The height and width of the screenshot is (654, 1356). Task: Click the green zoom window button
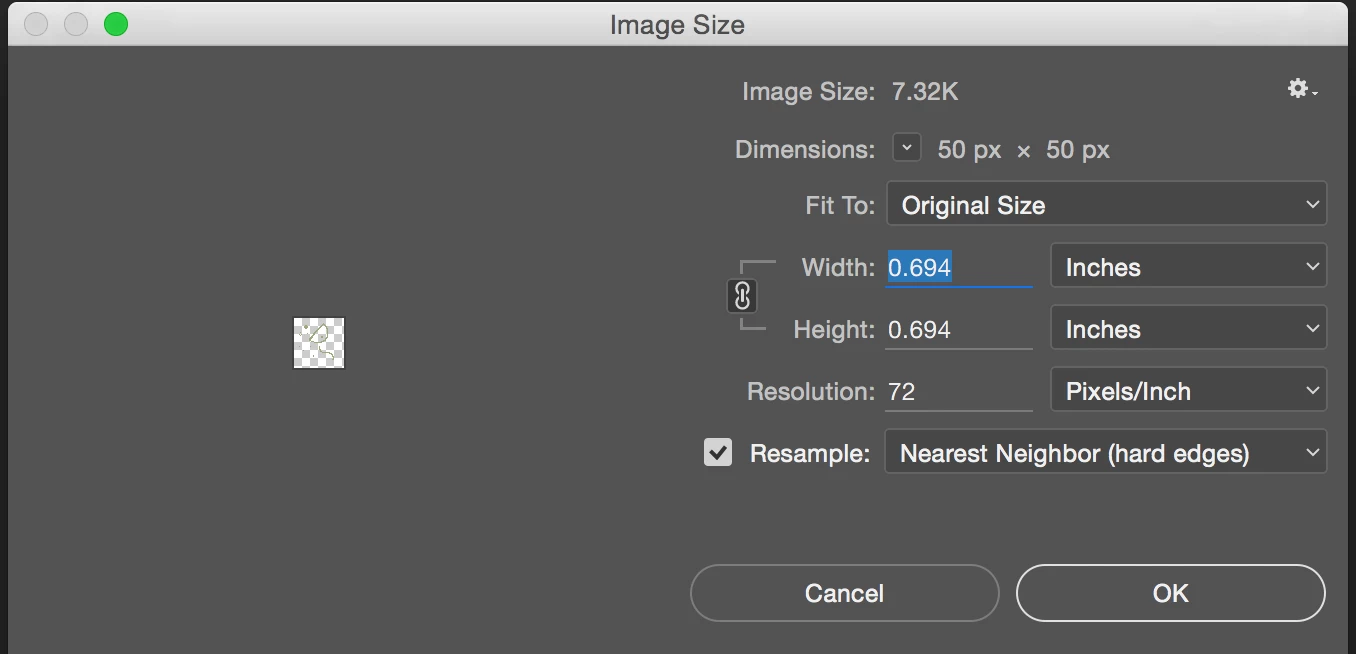coord(116,24)
